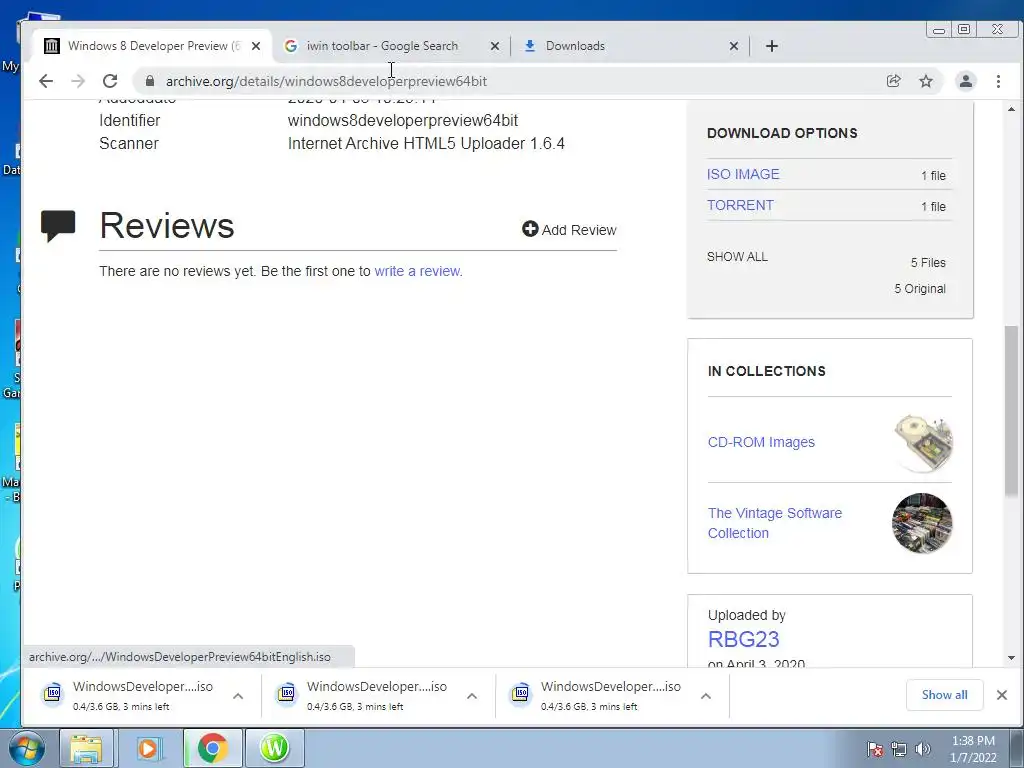This screenshot has height=768, width=1024.
Task: Click SHOW ALL download files
Action: 737,257
